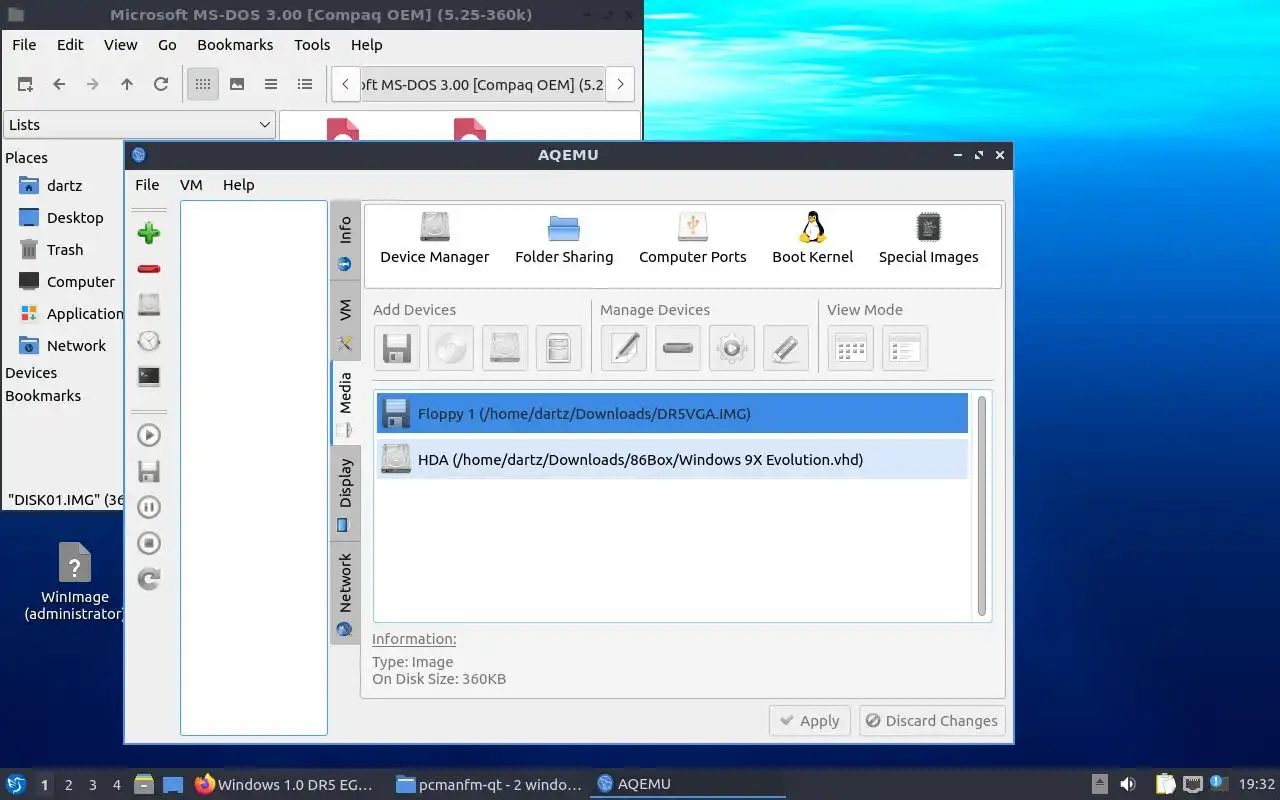Open VM disk icon in sidebar
1280x800 pixels.
point(149,305)
